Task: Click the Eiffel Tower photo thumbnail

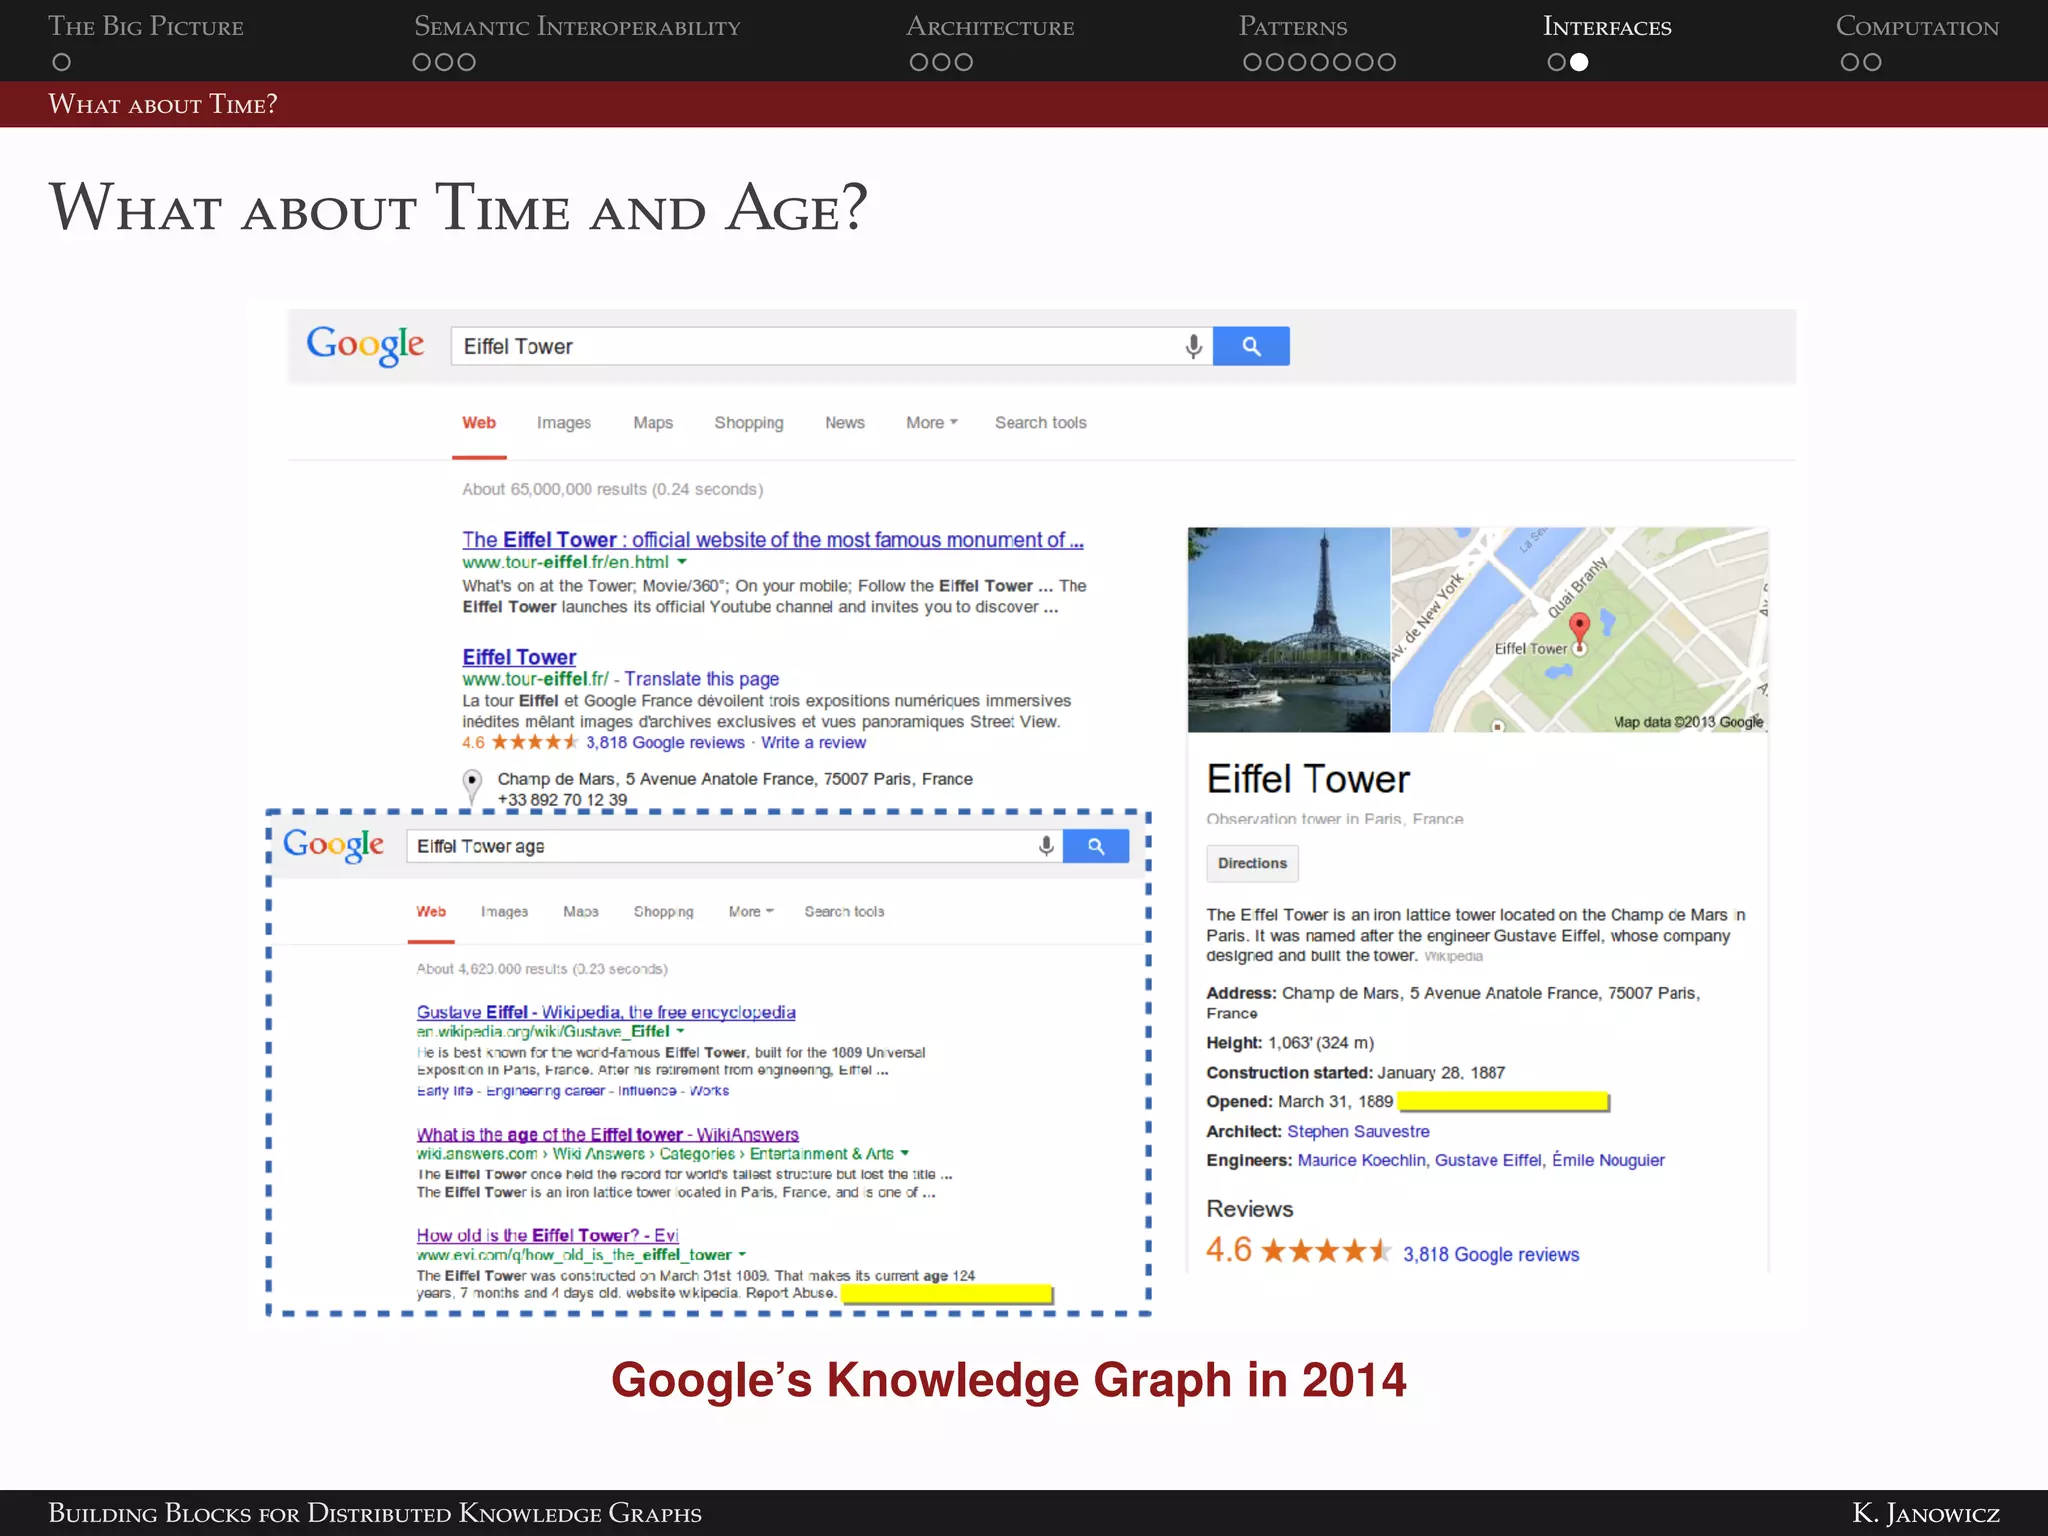Action: point(1288,630)
